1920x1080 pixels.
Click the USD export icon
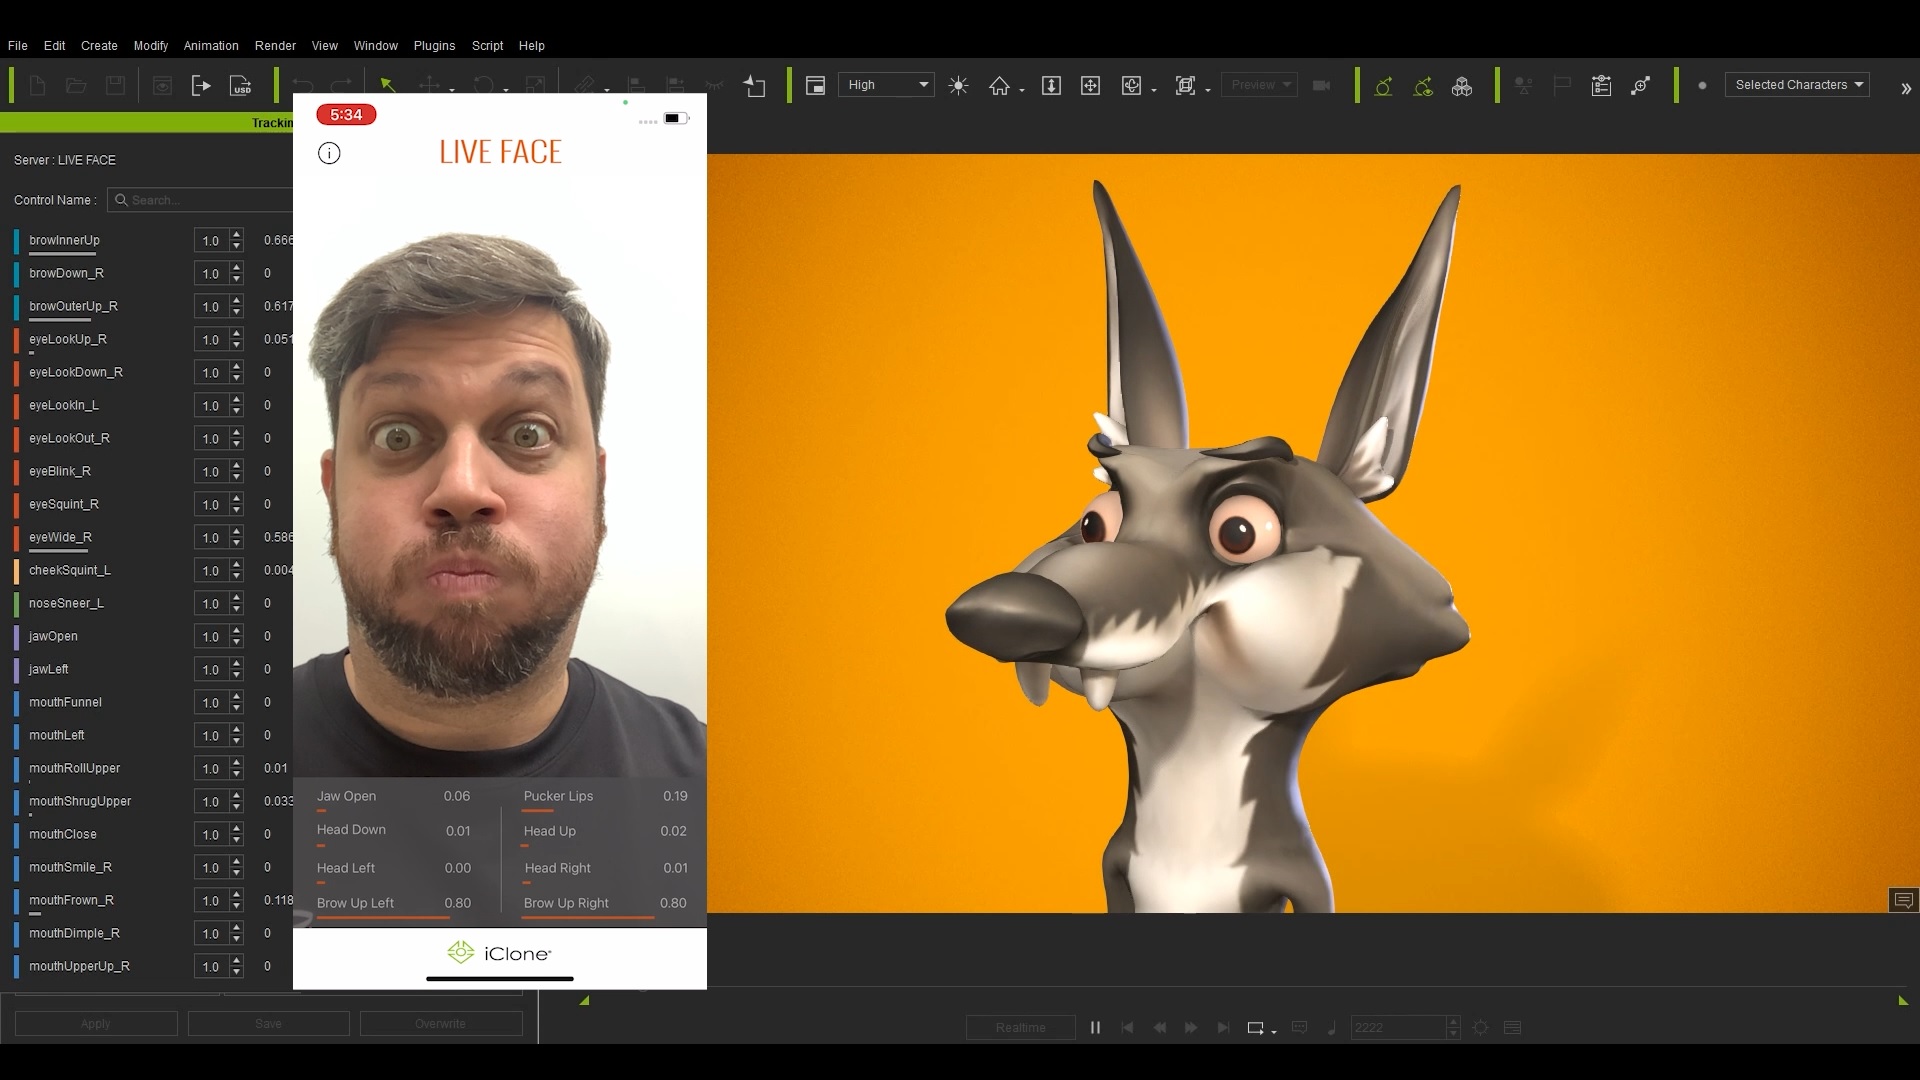point(241,86)
